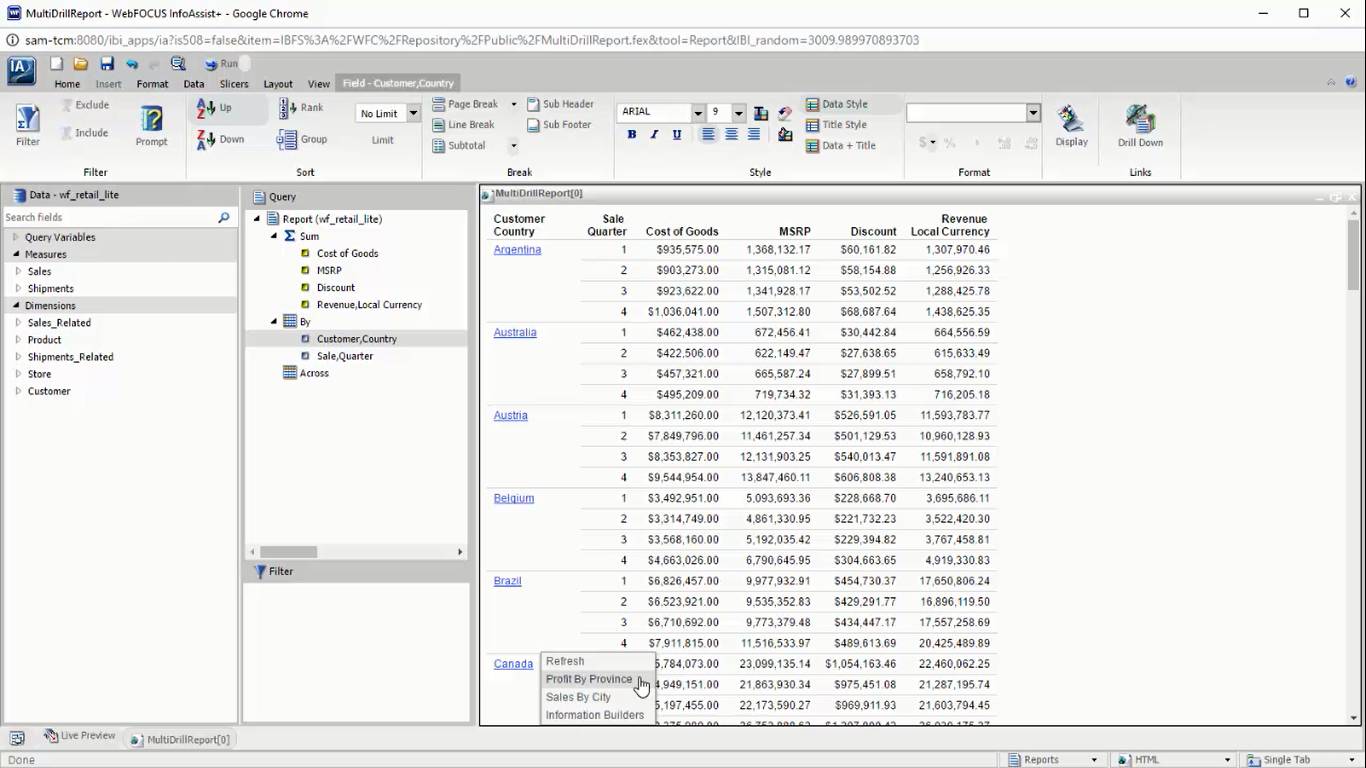Click into the Search fields input box

point(109,217)
